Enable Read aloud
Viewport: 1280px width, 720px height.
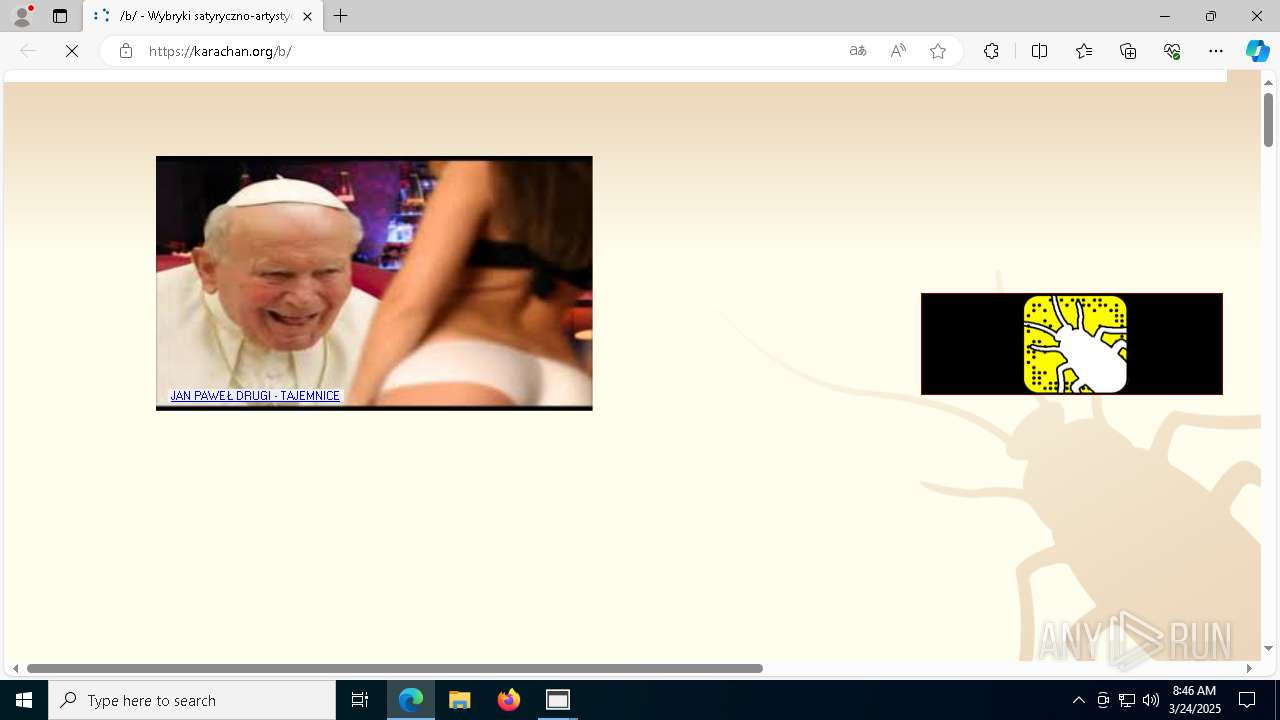(x=898, y=51)
